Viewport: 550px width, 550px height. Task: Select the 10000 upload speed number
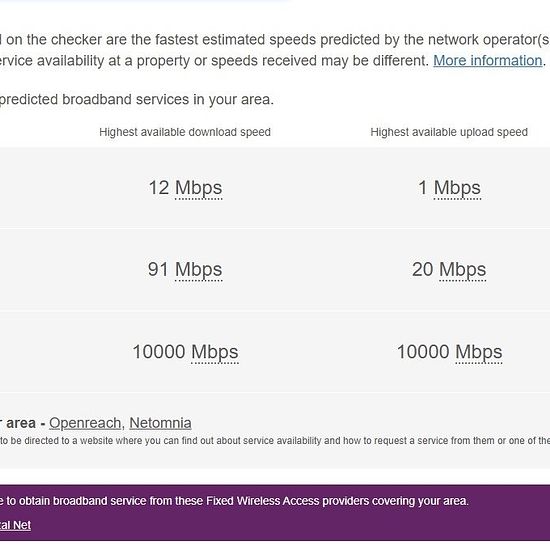(423, 351)
